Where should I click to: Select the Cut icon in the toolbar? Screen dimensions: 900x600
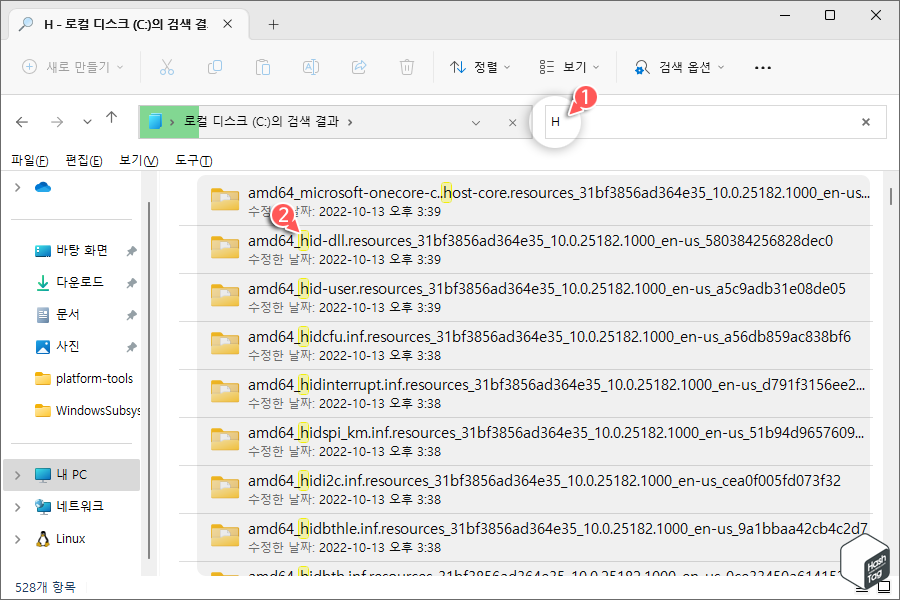[x=167, y=67]
